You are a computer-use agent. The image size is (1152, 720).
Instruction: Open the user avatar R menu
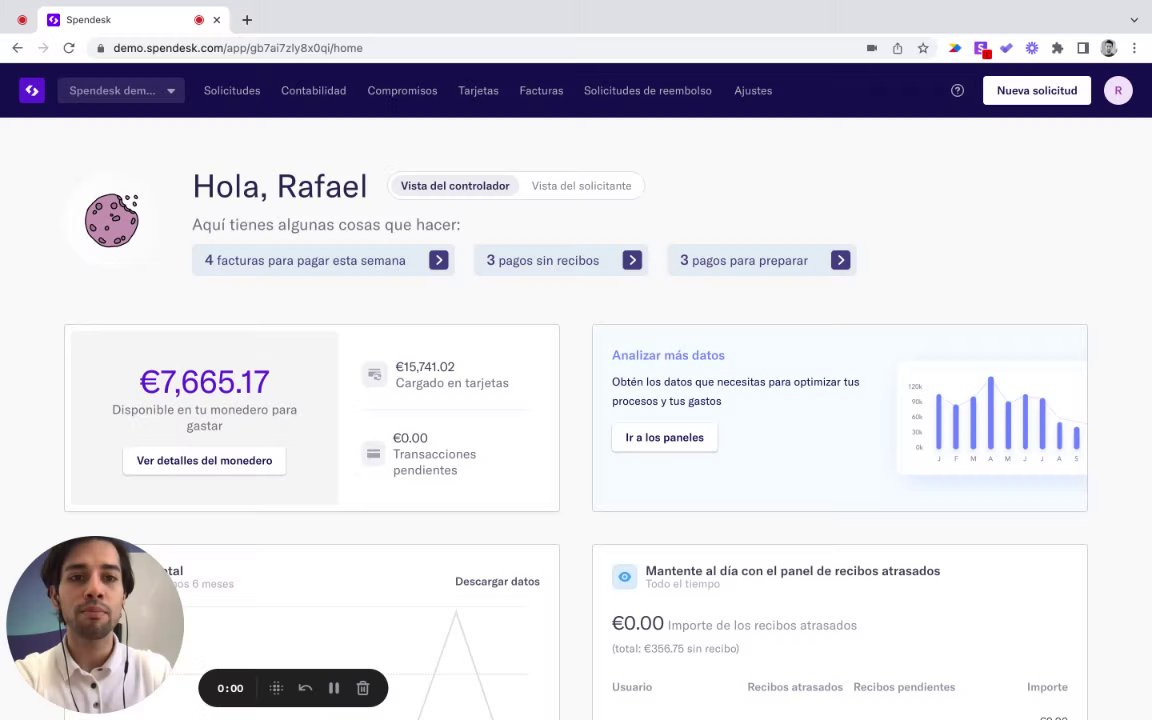click(1117, 90)
